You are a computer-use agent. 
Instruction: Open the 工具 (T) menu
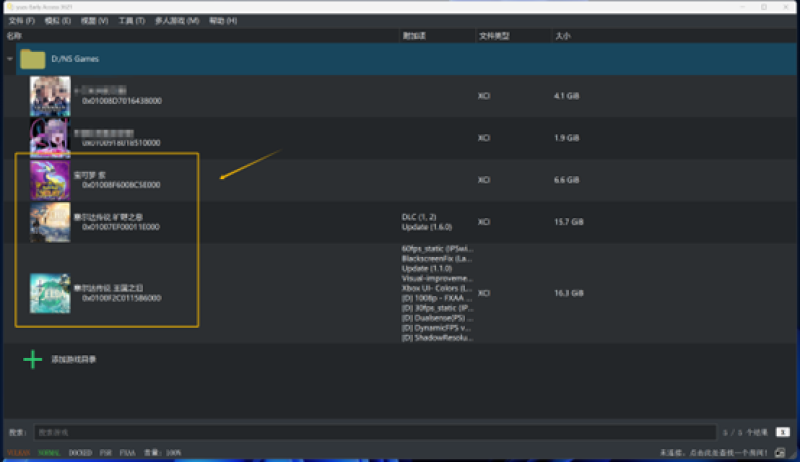pos(131,21)
